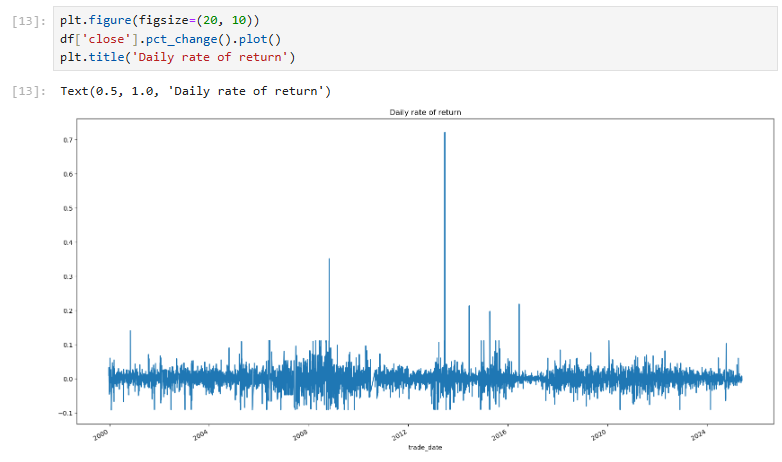Click the tallest spike peak near 0.7
The width and height of the screenshot is (782, 462).
444,134
